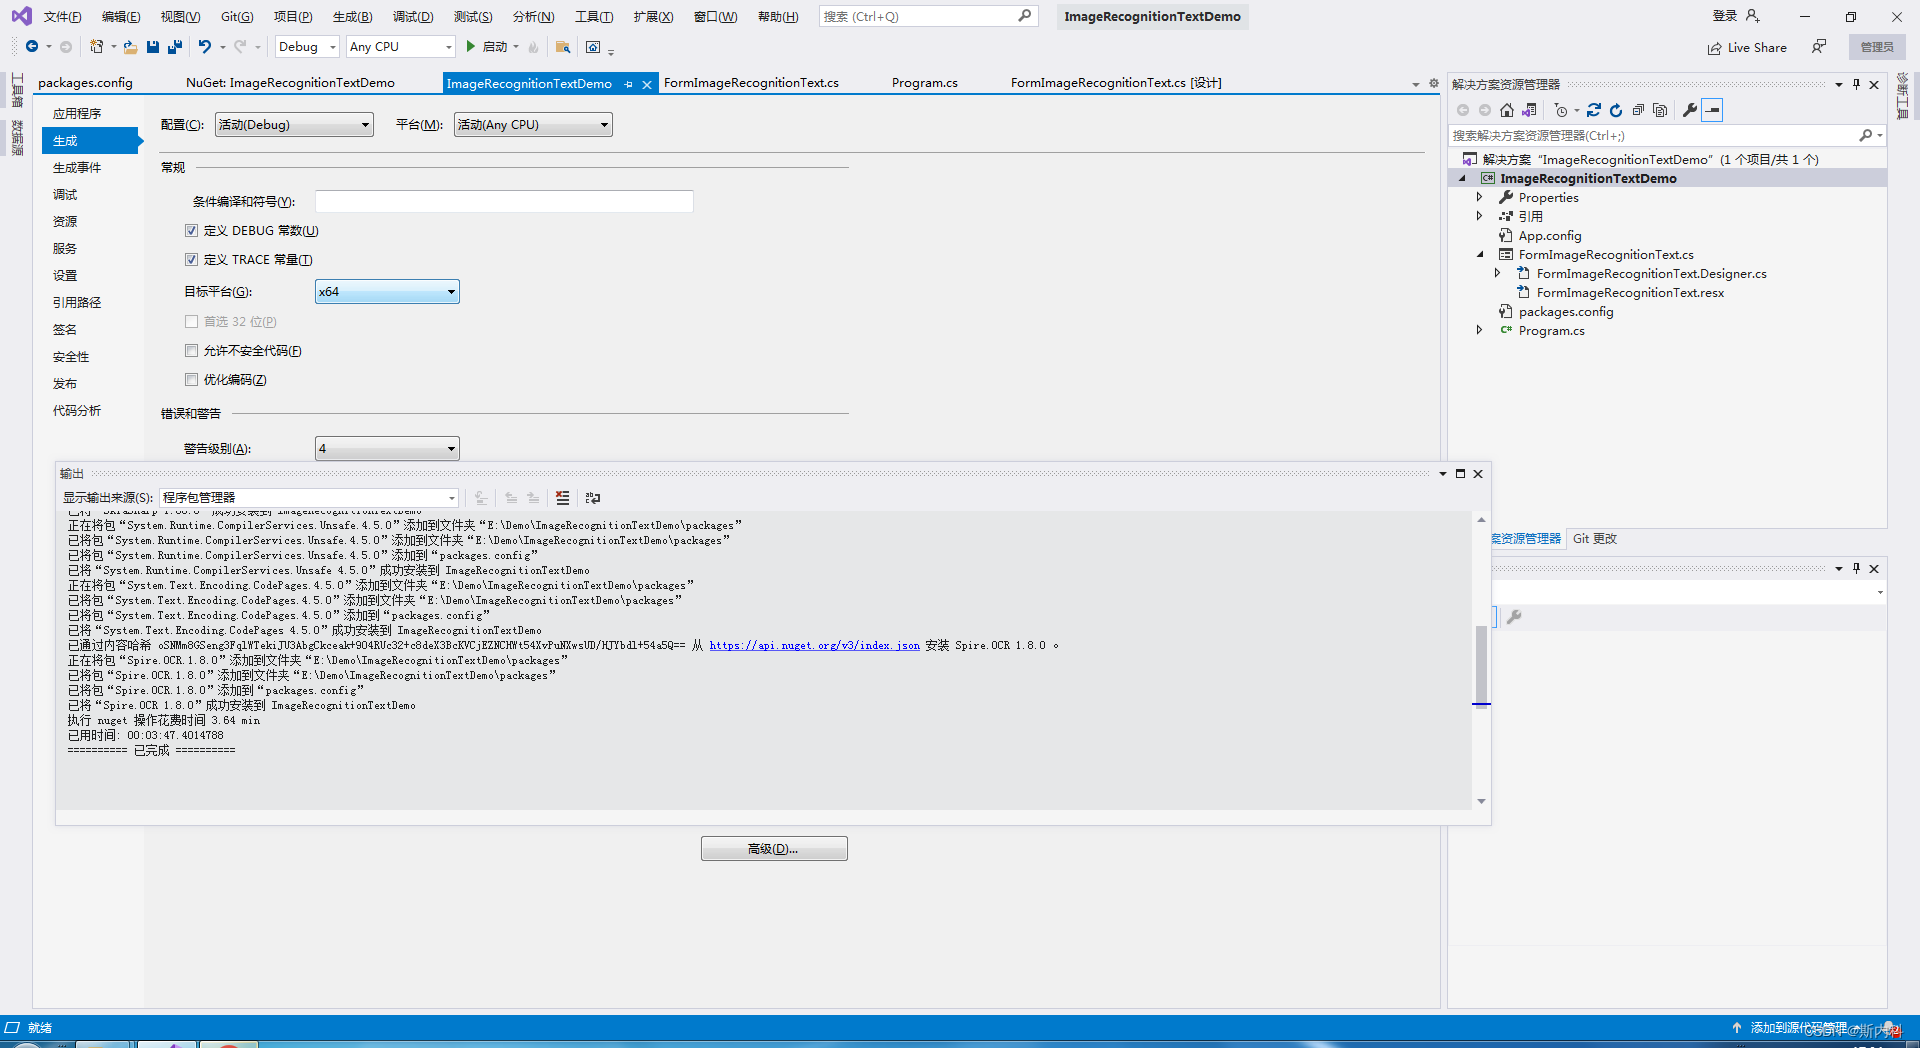Open the warning level dropdown showing 4
The image size is (1920, 1048).
[x=387, y=448]
